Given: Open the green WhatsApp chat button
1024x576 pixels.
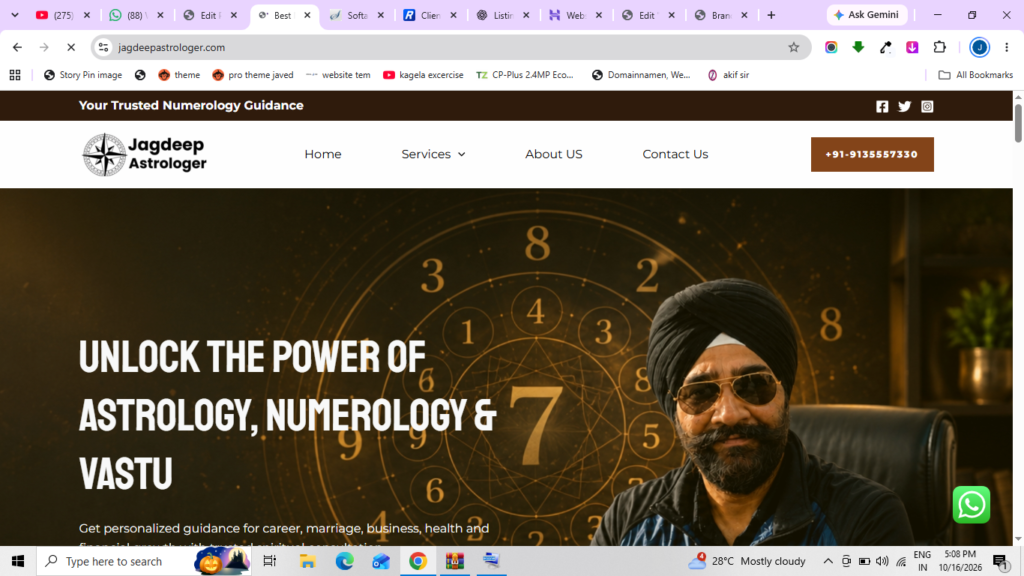Looking at the screenshot, I should (971, 505).
